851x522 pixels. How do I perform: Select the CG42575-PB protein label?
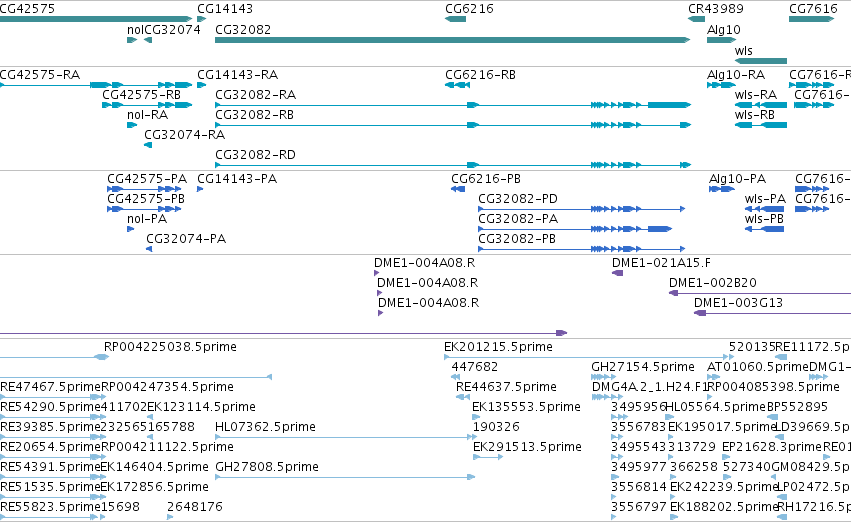click(x=146, y=199)
